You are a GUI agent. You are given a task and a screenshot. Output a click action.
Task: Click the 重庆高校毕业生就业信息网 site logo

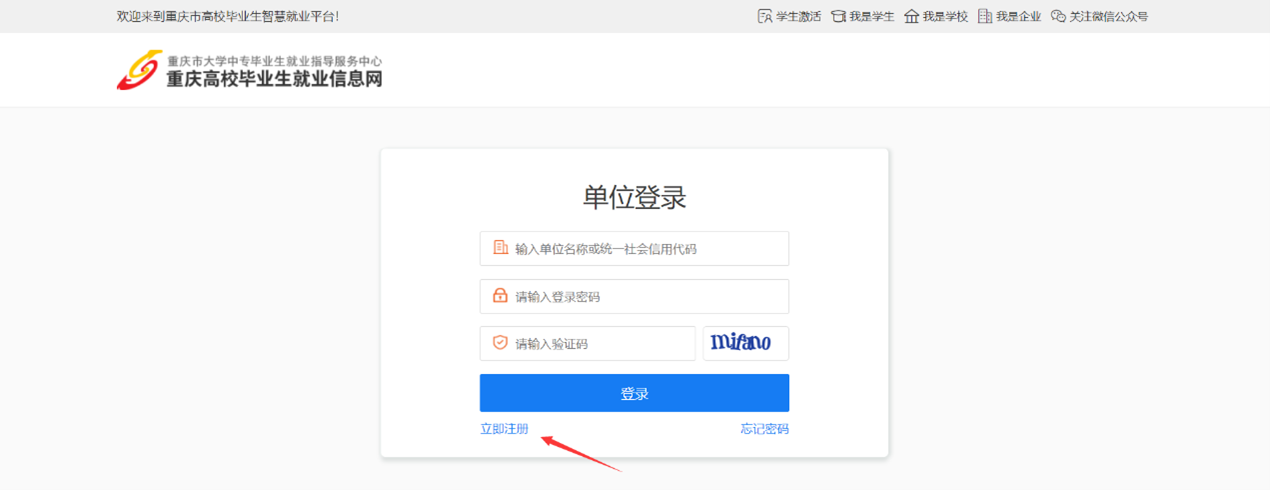(x=250, y=70)
